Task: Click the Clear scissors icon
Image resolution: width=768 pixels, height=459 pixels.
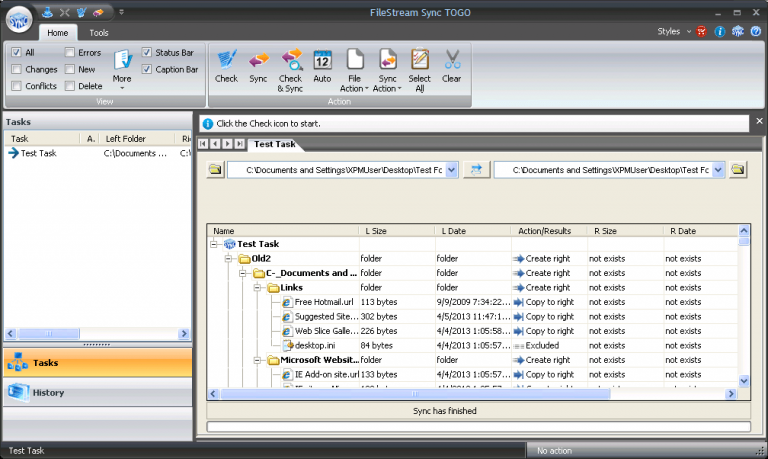Action: tap(452, 67)
